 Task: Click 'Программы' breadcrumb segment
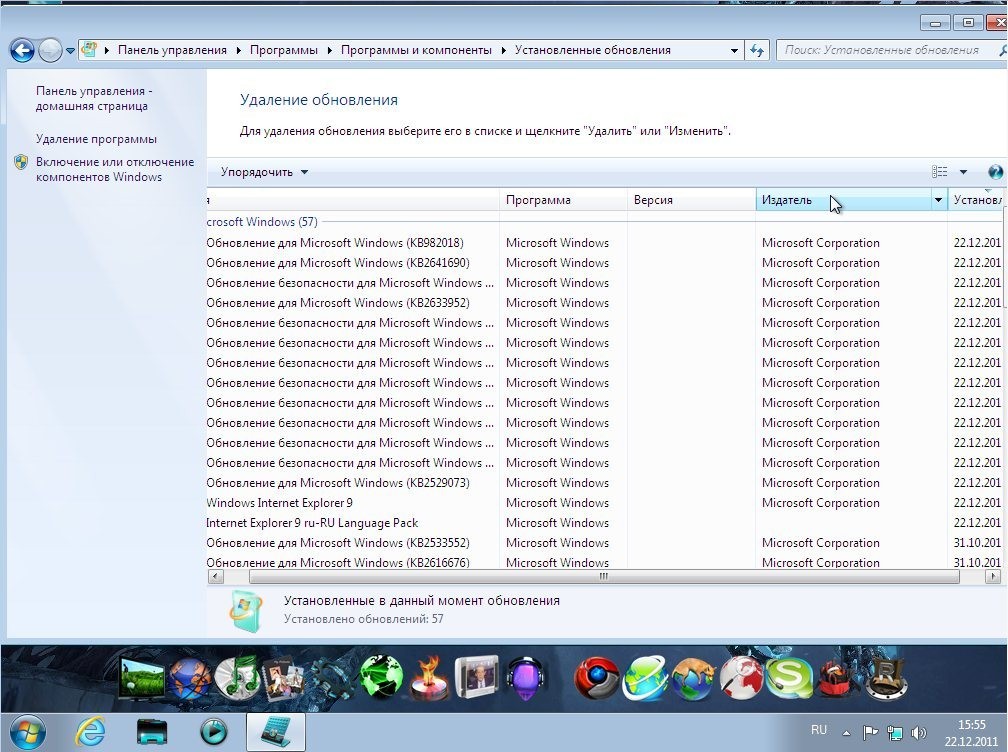coord(284,50)
